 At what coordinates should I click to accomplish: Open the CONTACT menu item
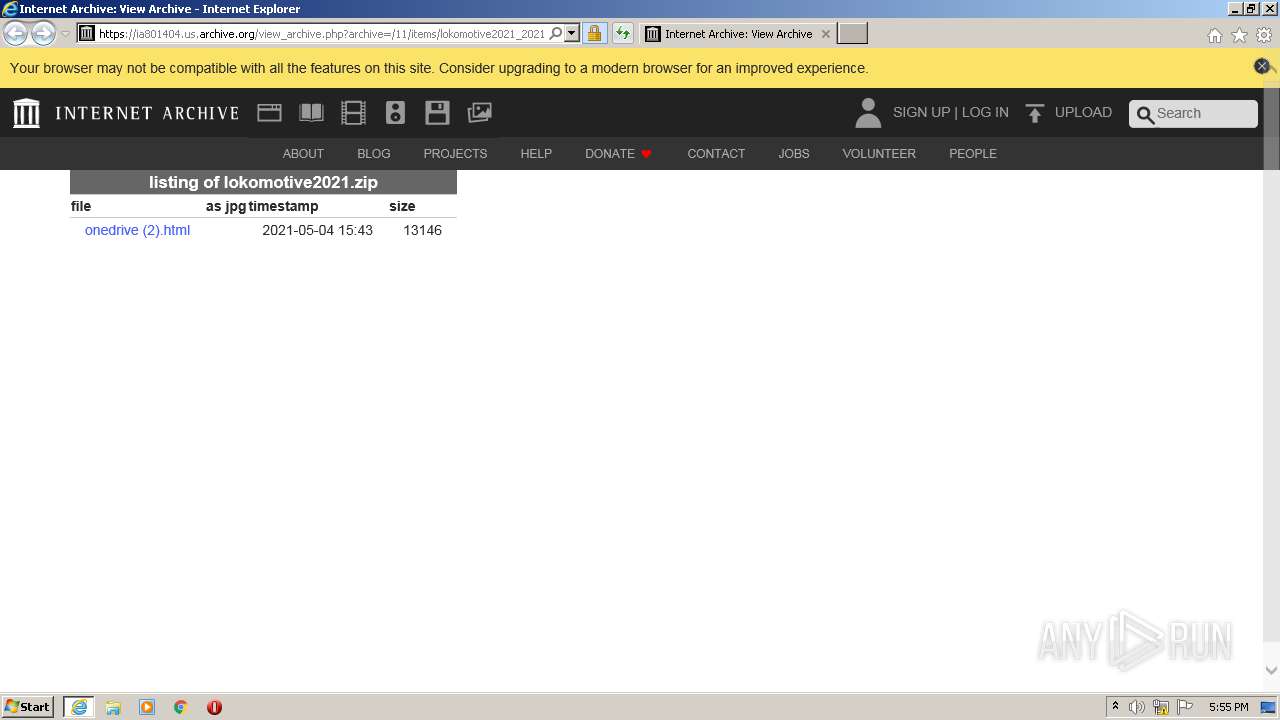coord(716,153)
